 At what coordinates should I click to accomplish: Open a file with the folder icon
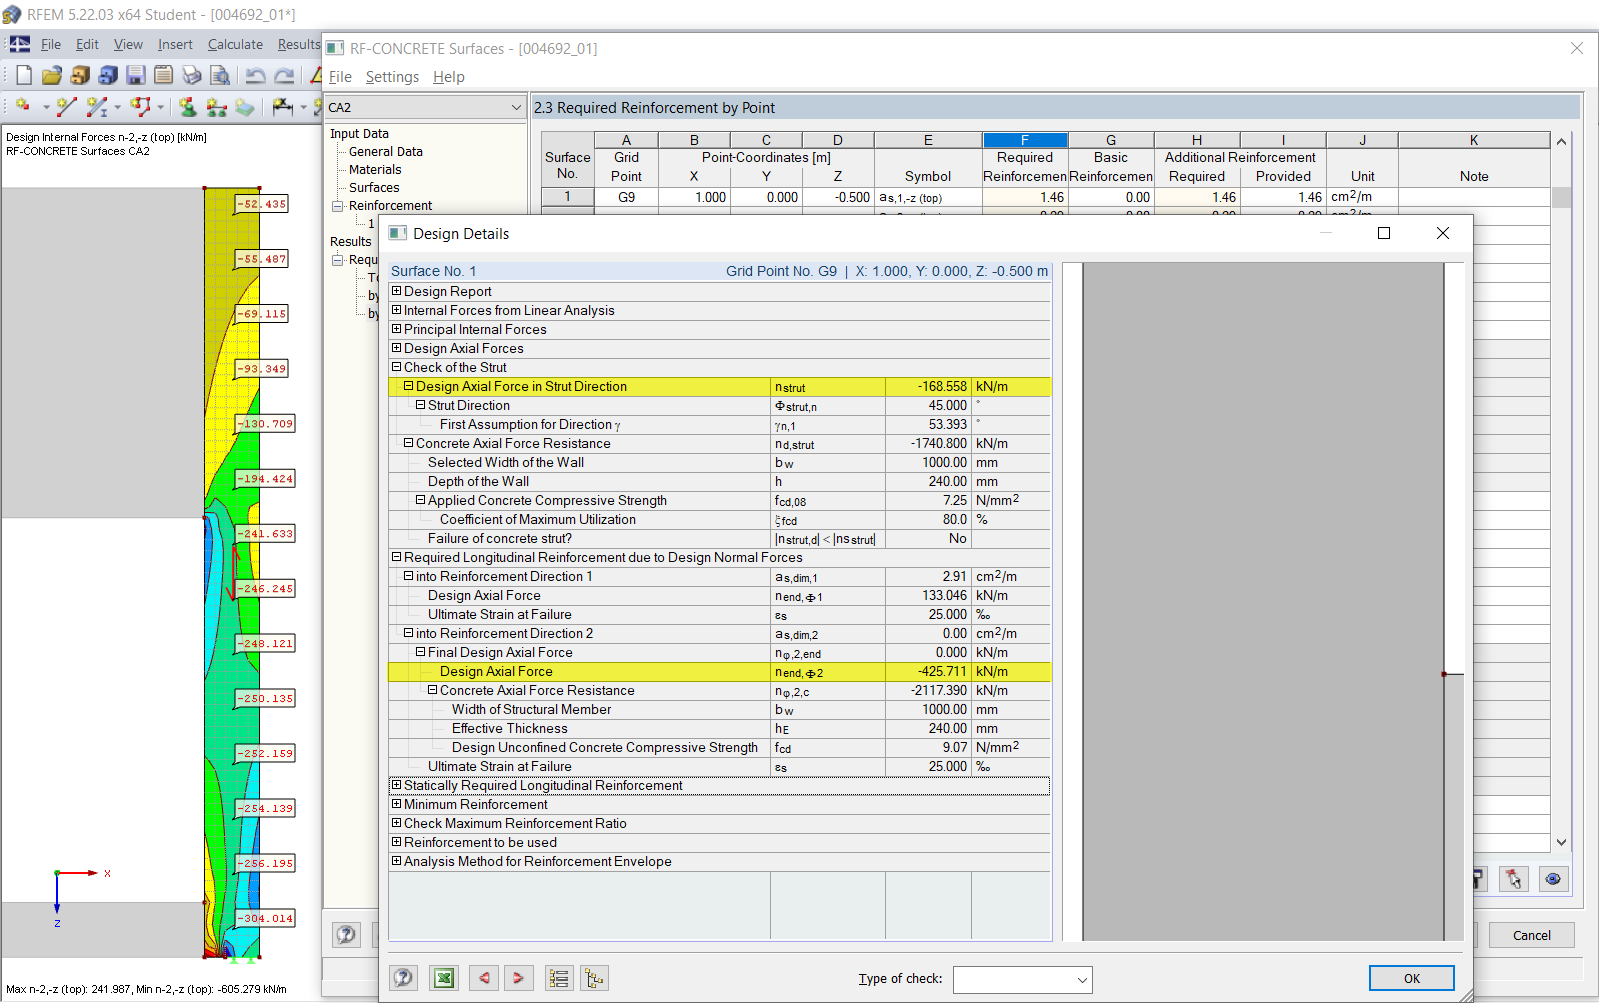coord(52,75)
